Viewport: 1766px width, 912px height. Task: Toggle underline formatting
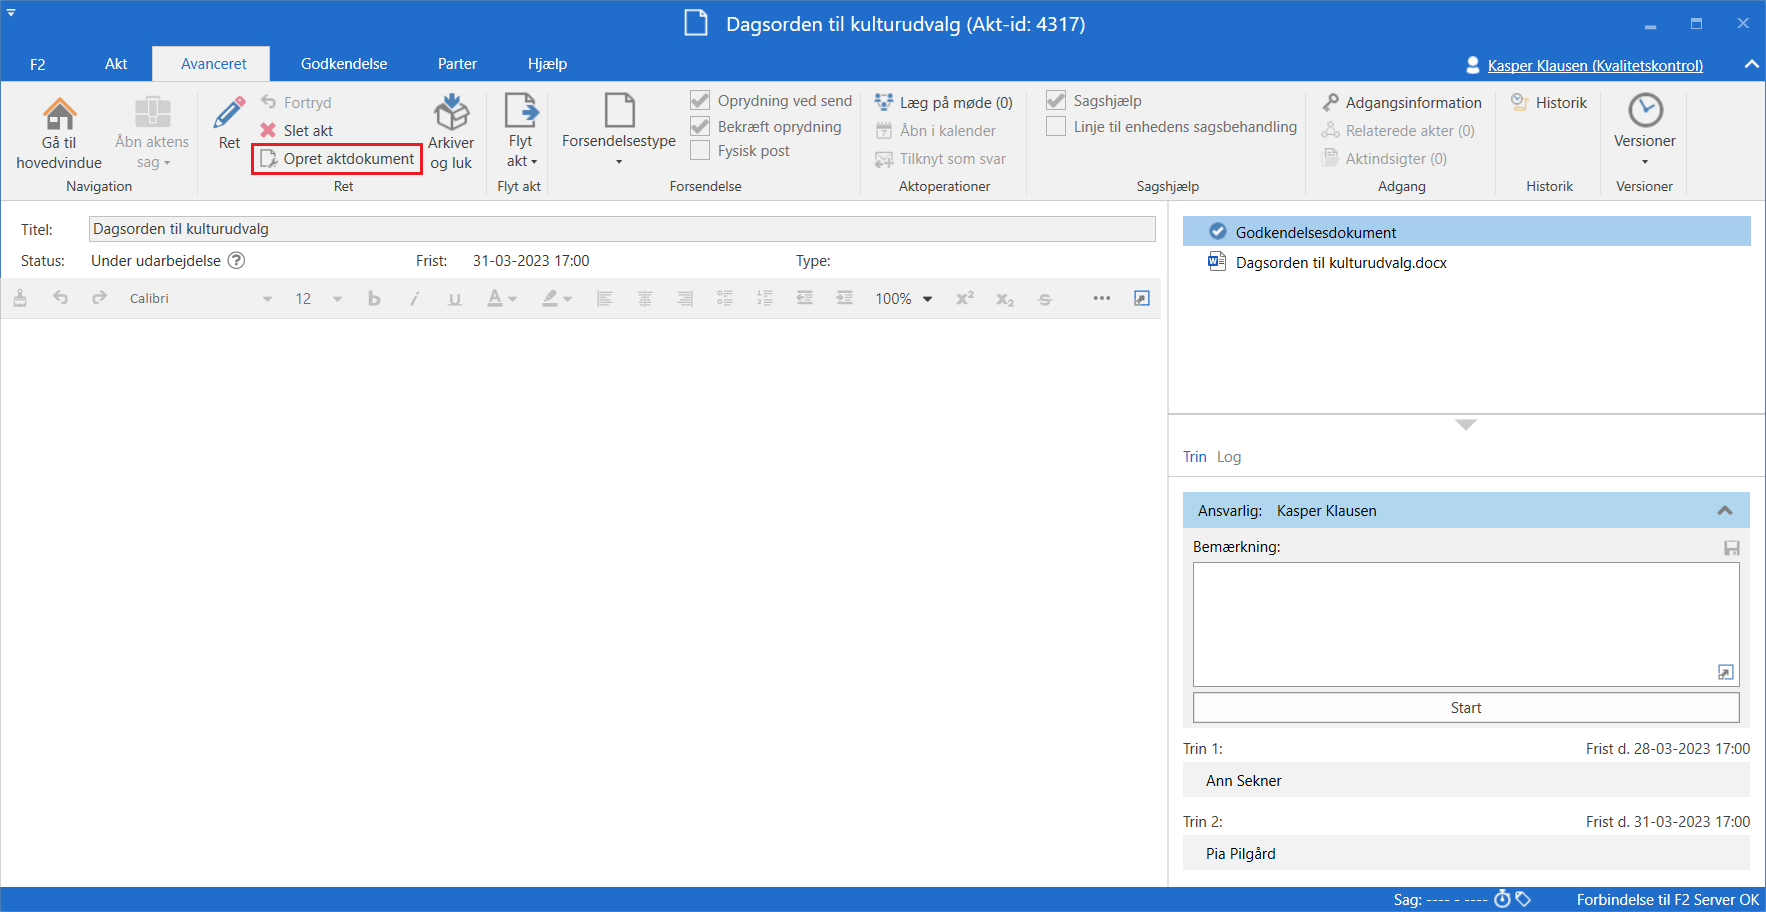click(x=455, y=298)
